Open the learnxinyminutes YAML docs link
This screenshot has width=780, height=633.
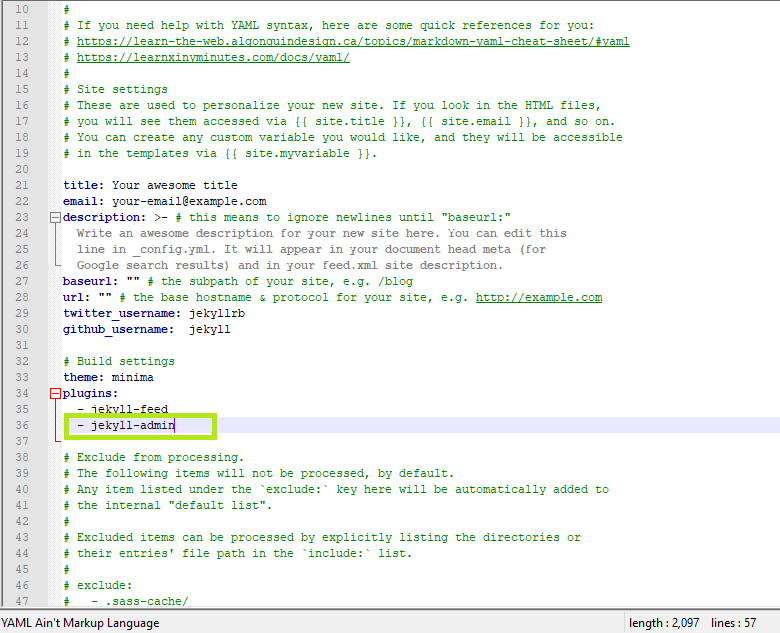pyautogui.click(x=213, y=57)
